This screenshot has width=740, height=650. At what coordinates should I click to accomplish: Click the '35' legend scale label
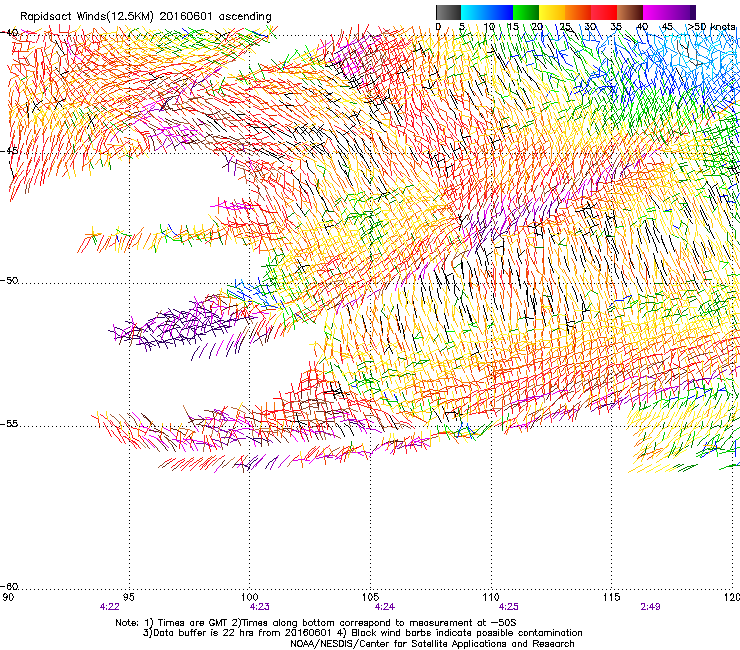point(616,27)
